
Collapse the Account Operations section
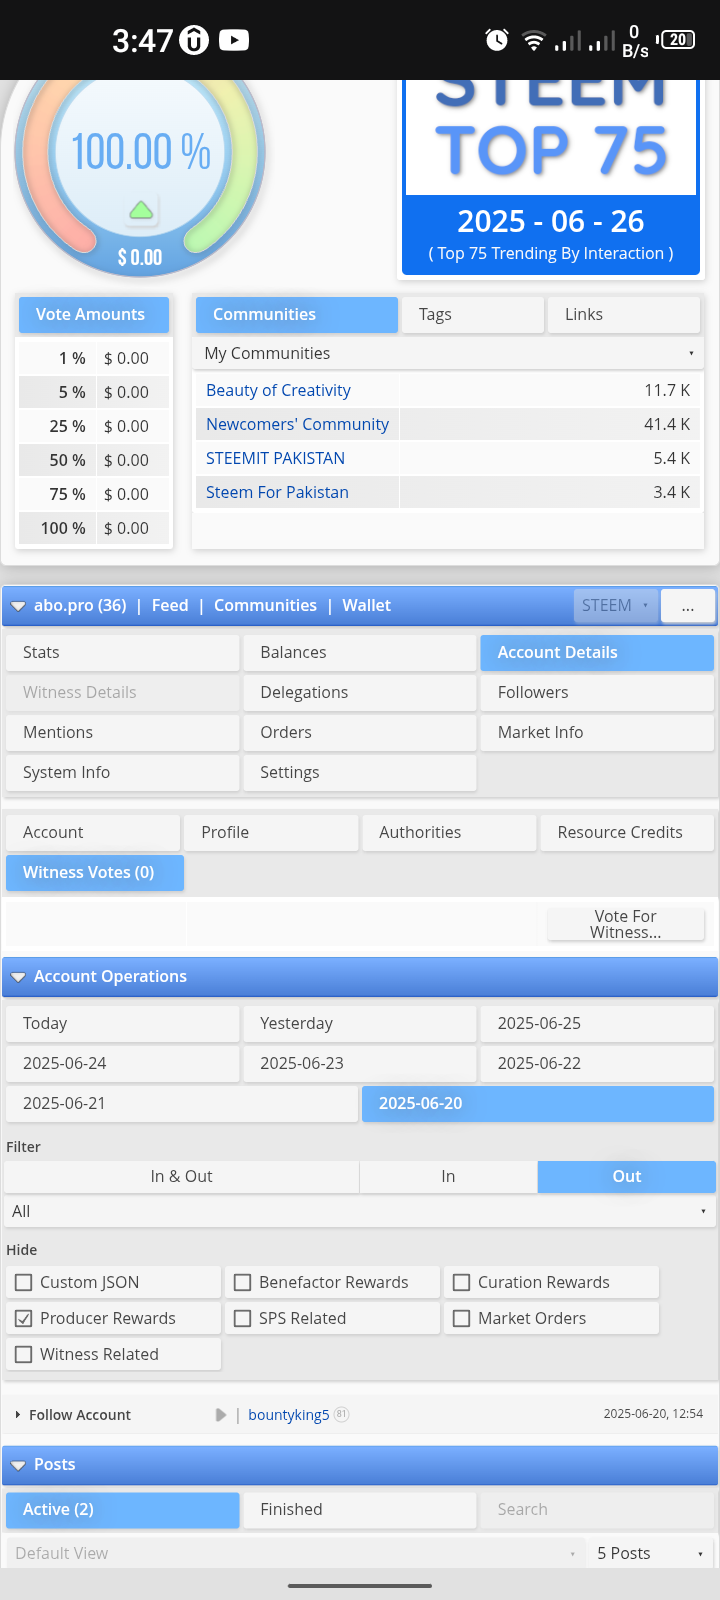pos(18,977)
